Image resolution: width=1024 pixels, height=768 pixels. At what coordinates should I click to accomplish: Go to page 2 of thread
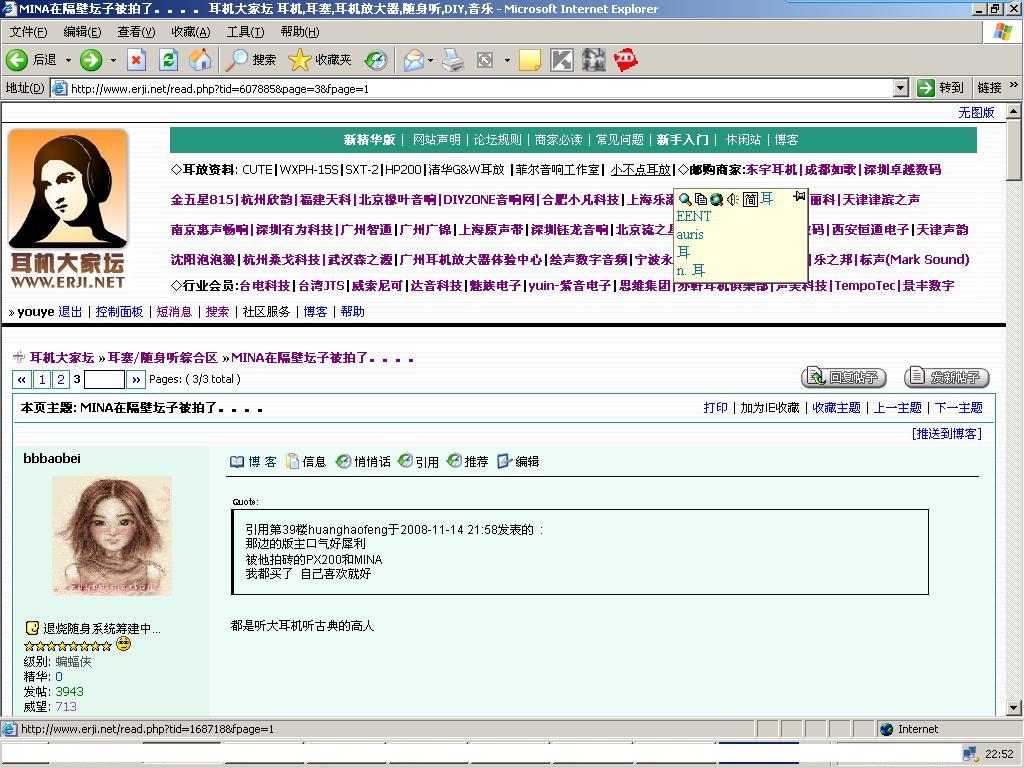[x=61, y=379]
